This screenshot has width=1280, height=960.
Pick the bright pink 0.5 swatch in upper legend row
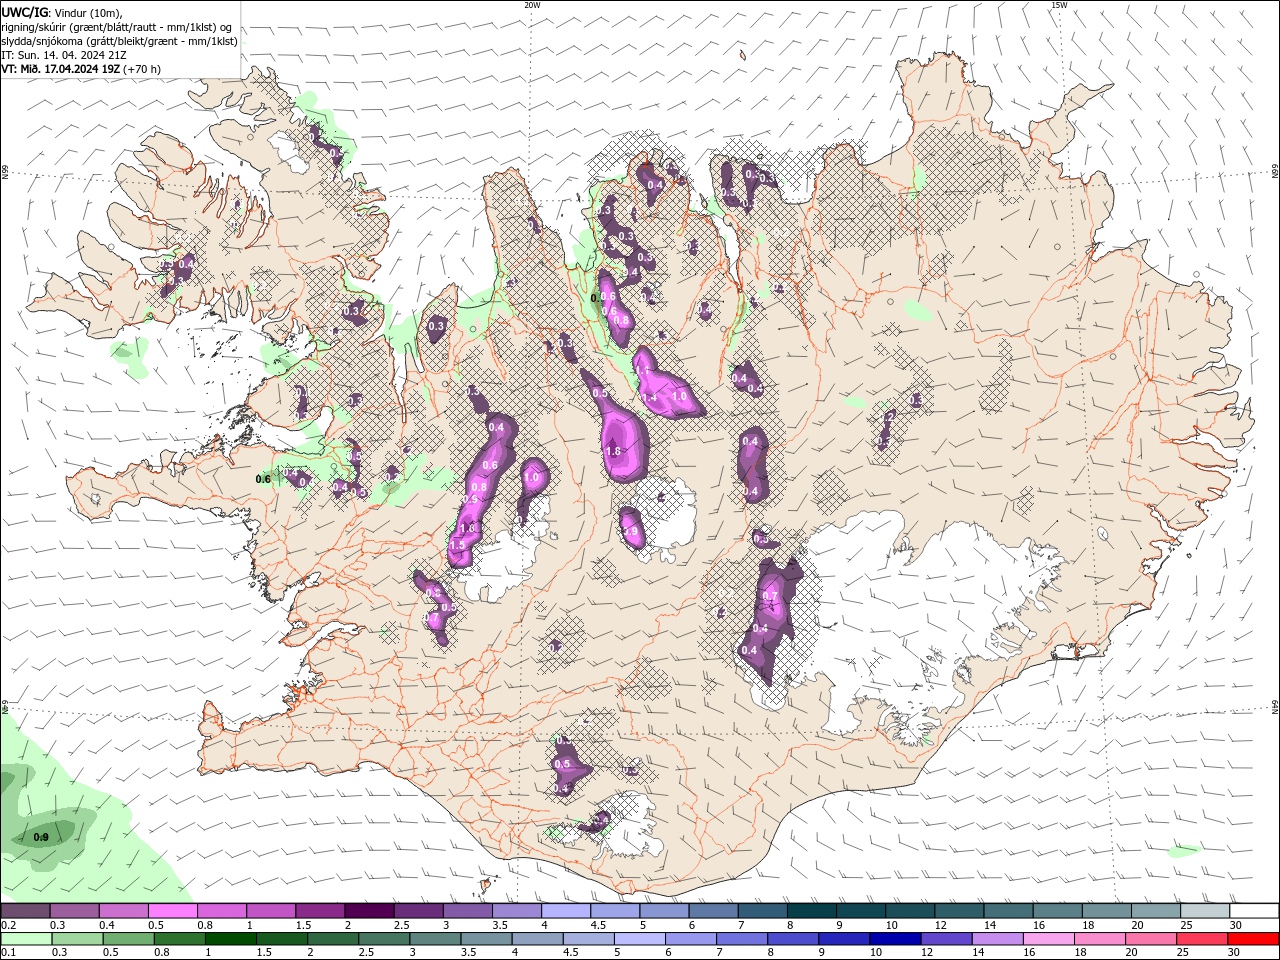[x=172, y=911]
